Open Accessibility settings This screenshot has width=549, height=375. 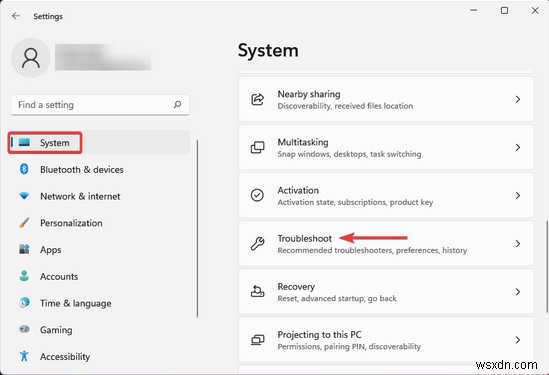point(65,356)
